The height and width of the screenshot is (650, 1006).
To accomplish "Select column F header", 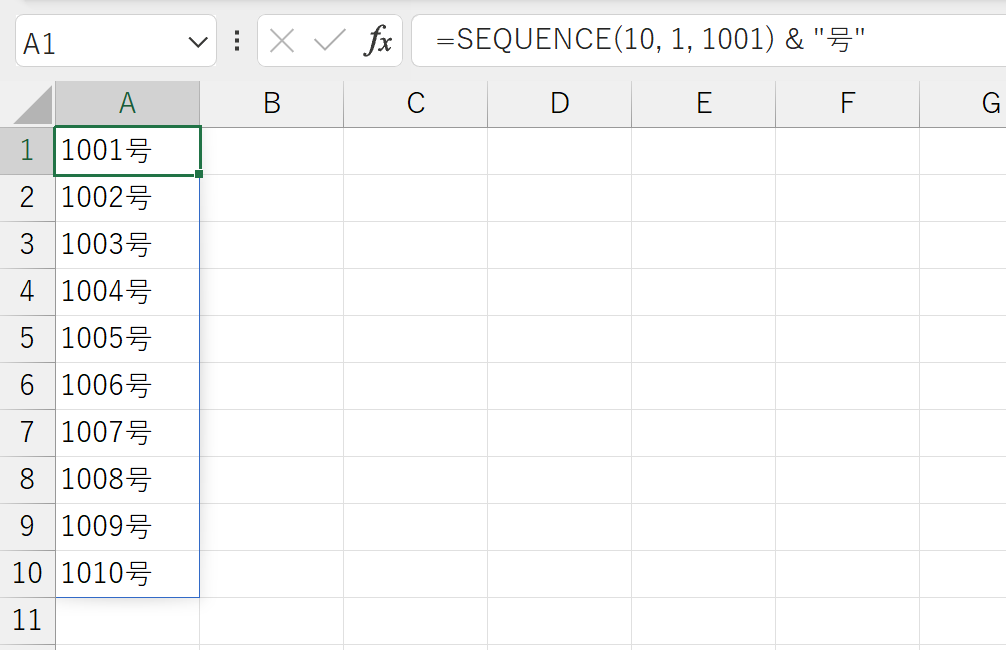I will [848, 103].
